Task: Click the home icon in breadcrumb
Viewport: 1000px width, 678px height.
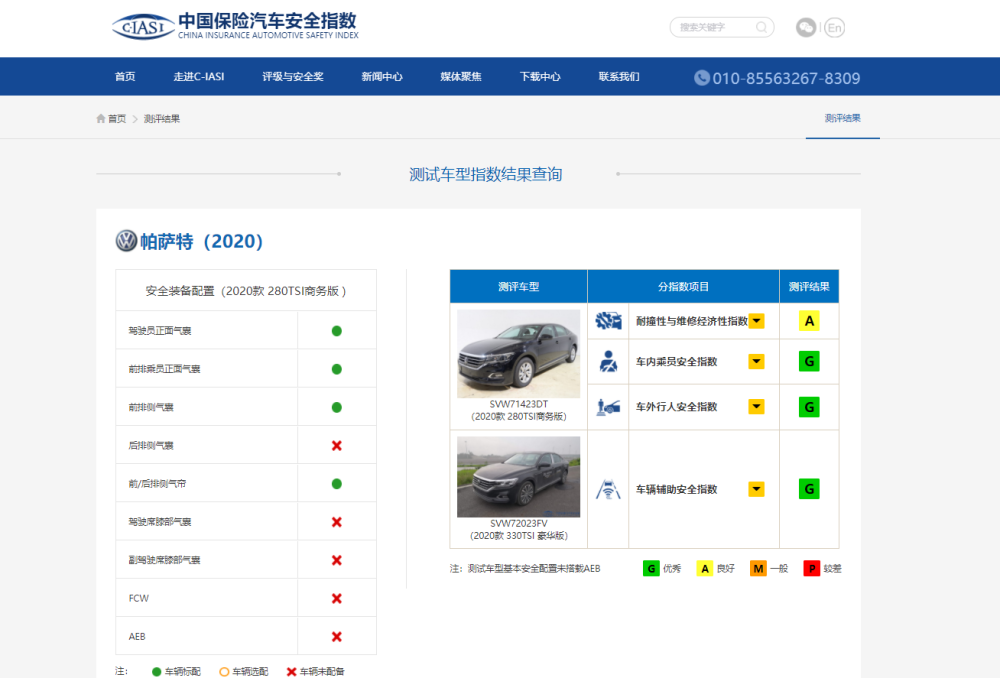Action: (101, 119)
